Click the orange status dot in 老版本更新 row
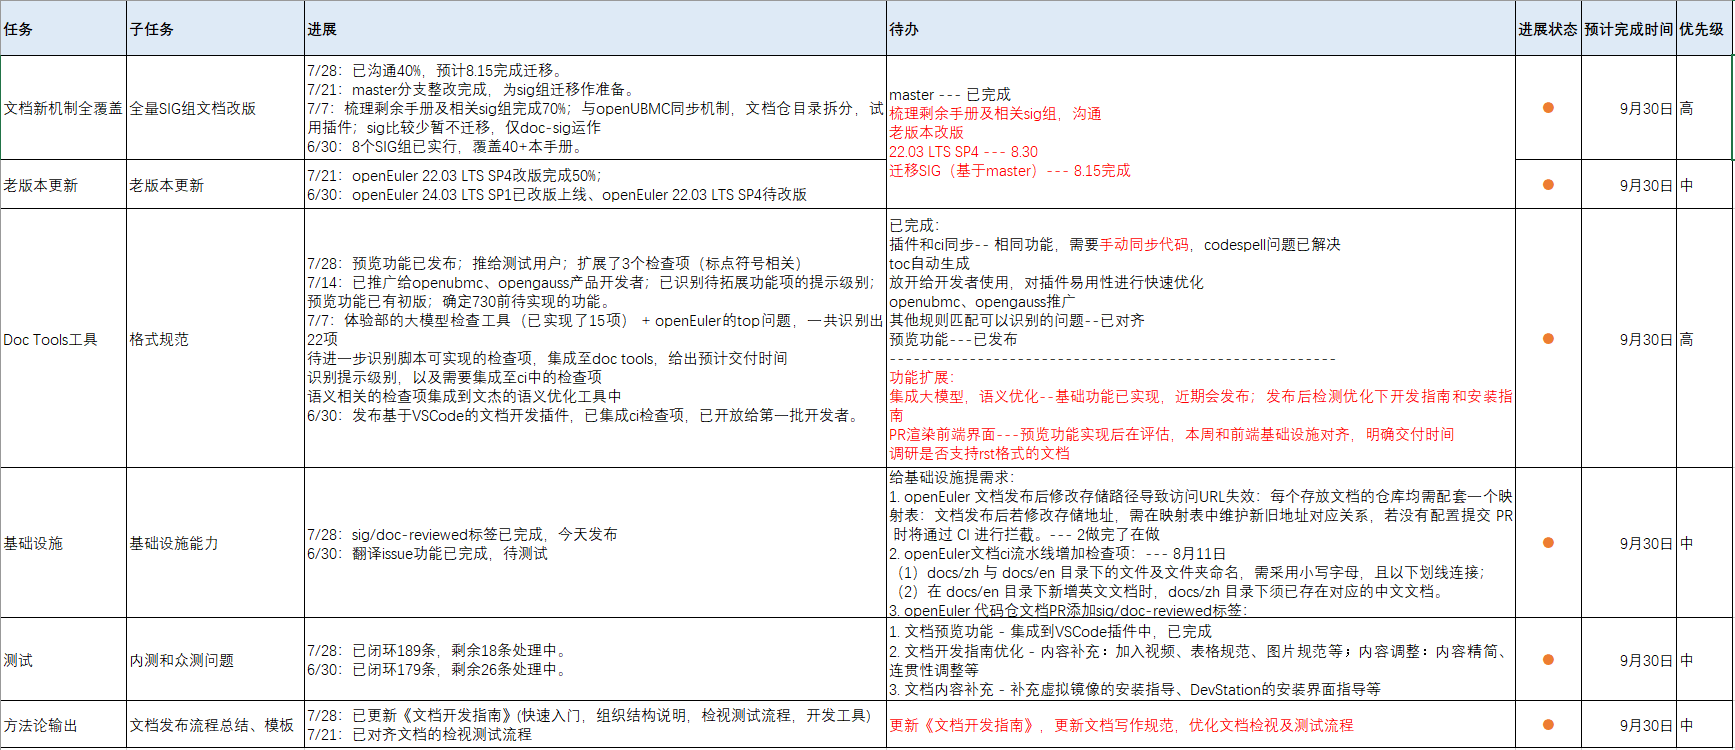Viewport: 1735px width, 750px height. [1548, 185]
